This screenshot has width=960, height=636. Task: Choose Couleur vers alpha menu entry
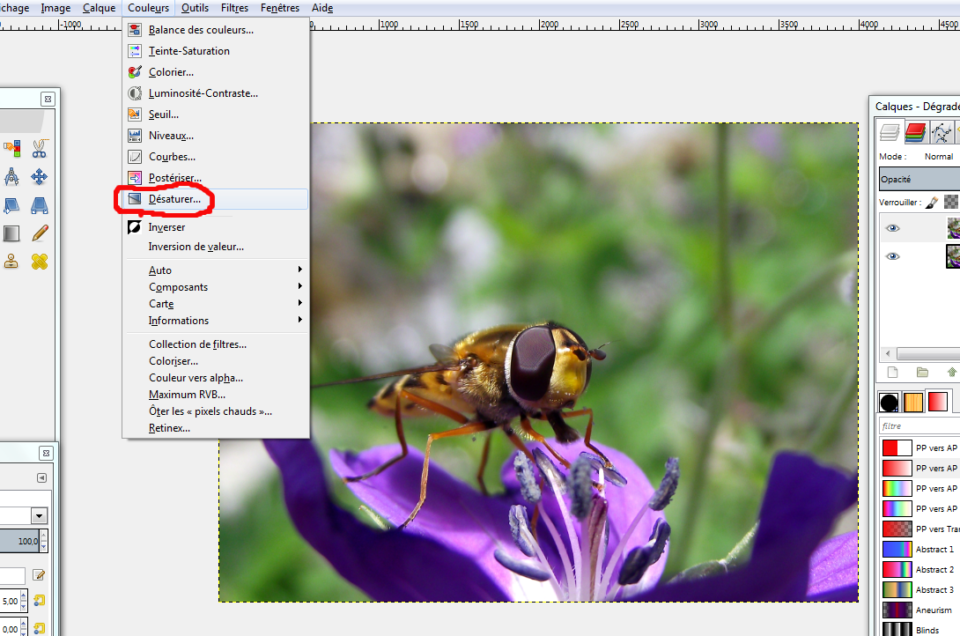pos(216,378)
